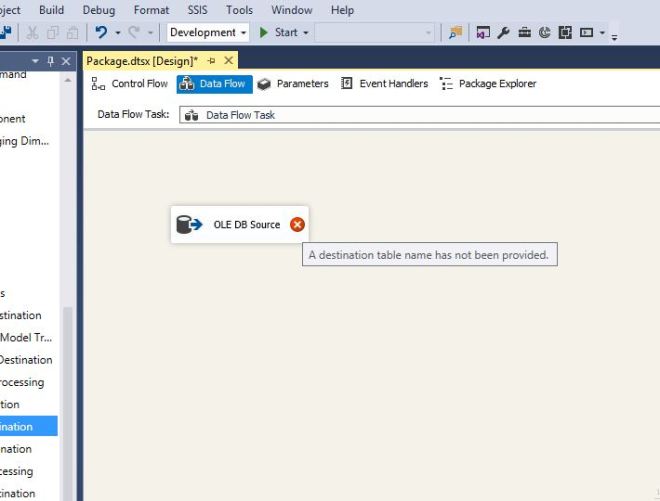The image size is (660, 501).
Task: Open the toolbox panel window position menu arrow
Action: pos(36,61)
